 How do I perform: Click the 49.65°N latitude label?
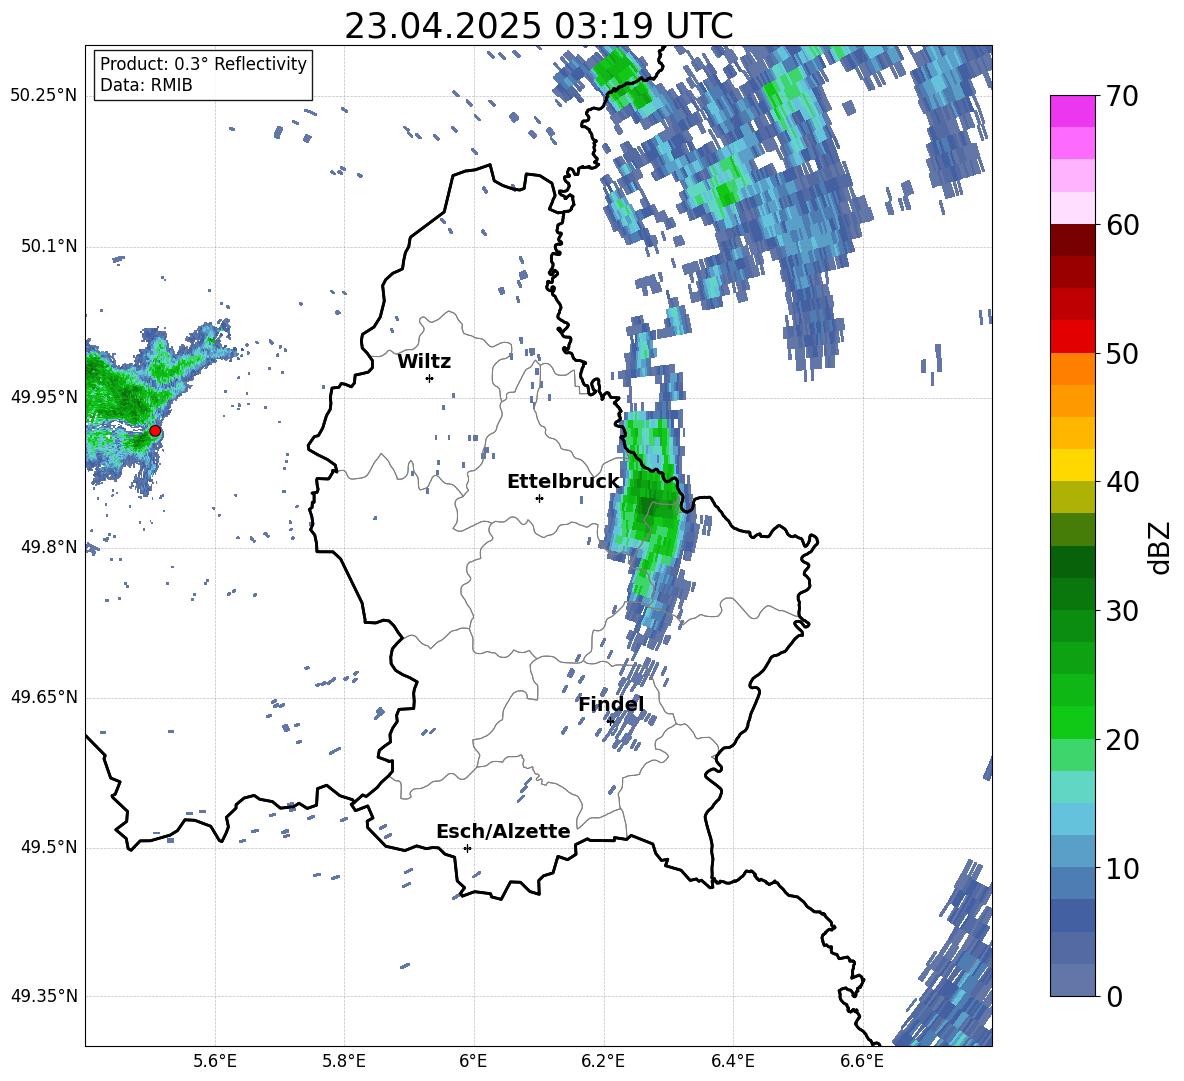coord(44,697)
